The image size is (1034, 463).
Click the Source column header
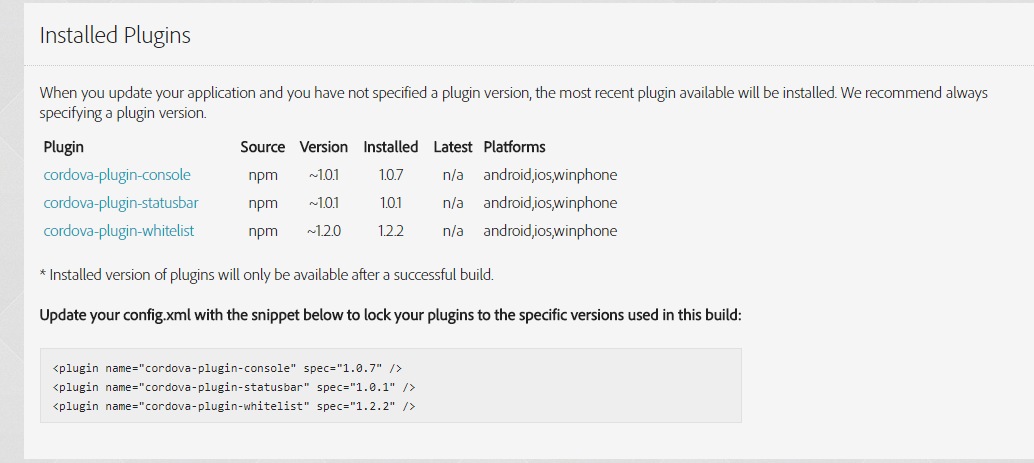[262, 147]
